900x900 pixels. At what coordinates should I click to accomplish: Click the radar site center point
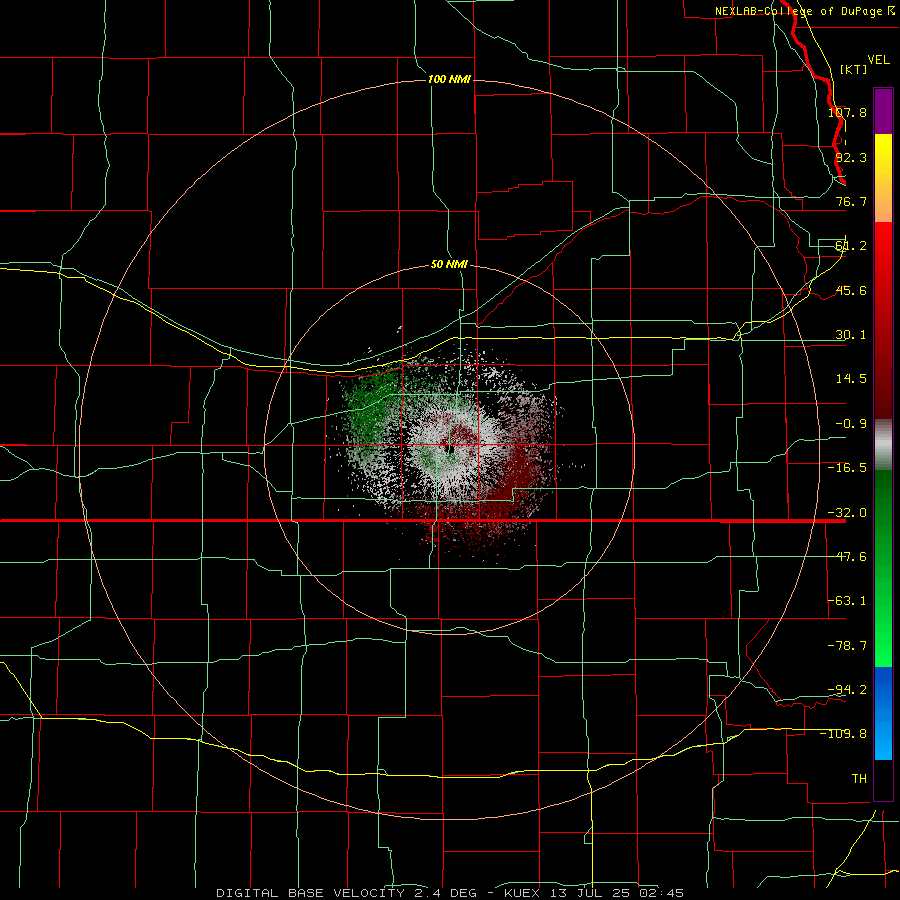click(451, 449)
